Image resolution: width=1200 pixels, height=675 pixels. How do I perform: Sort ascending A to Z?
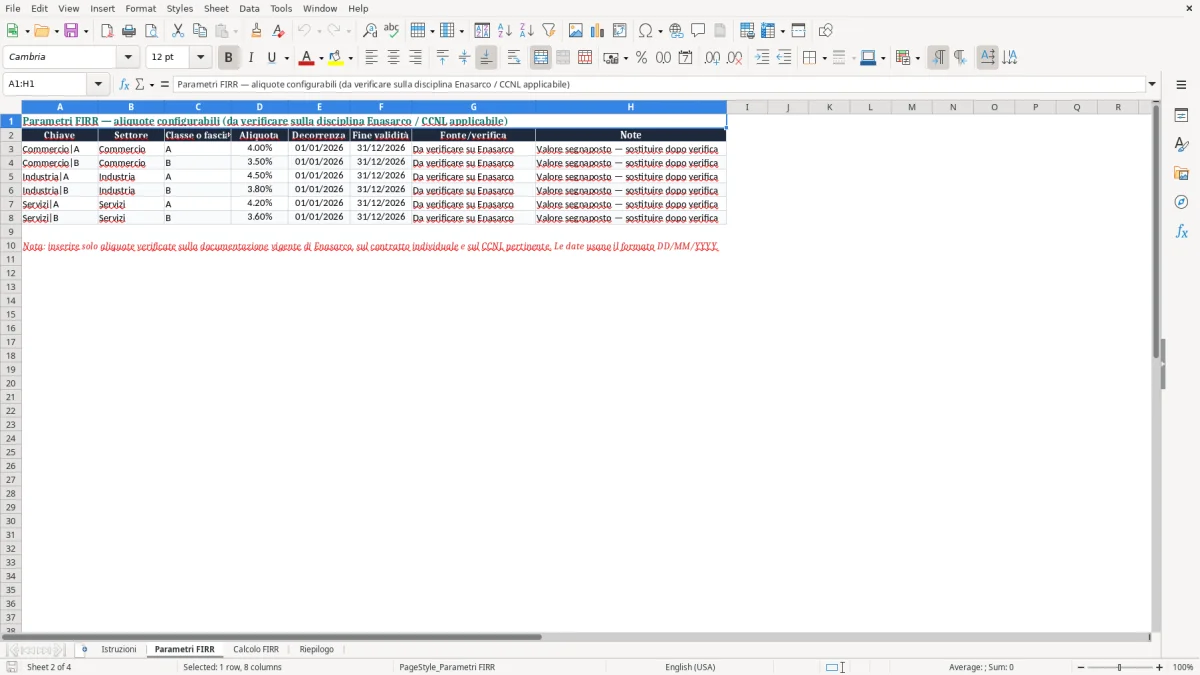pos(505,31)
